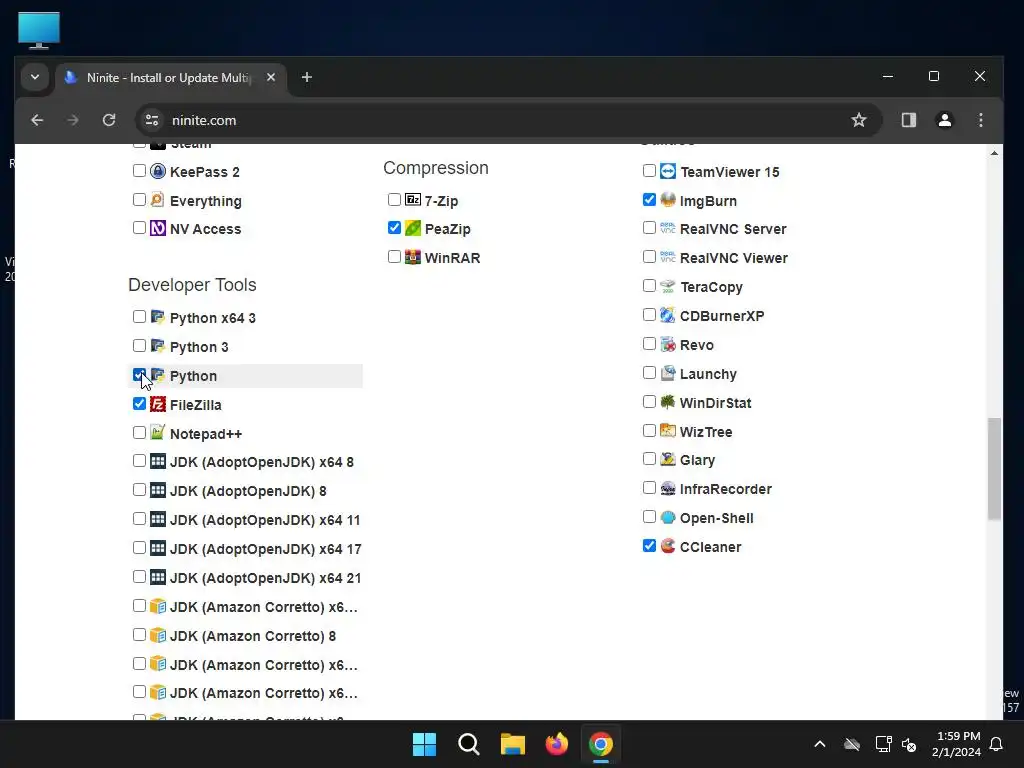Bookmark this page with the star icon
The height and width of the screenshot is (768, 1024).
point(859,120)
